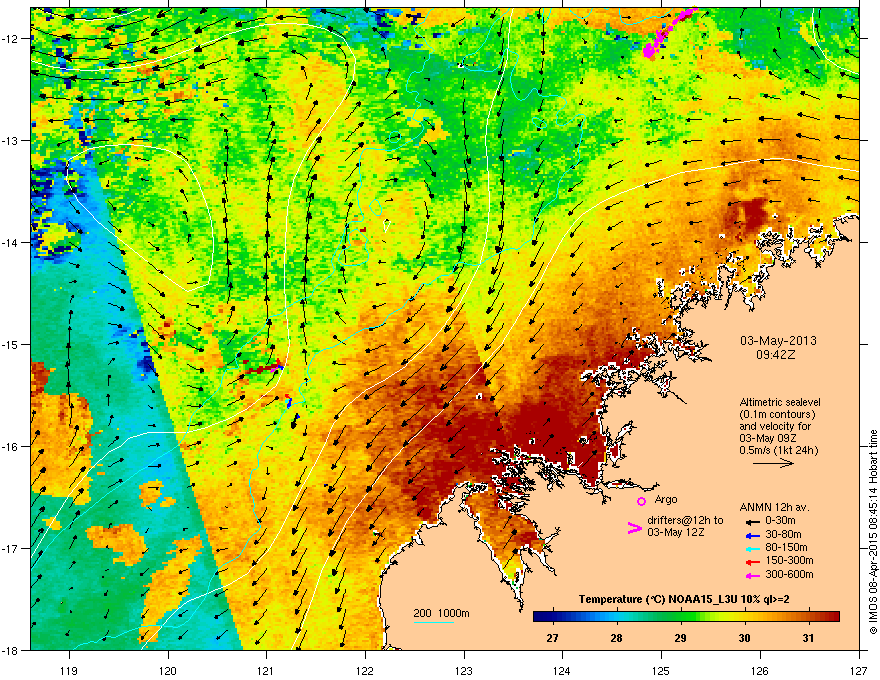880x680 pixels.
Task: Click the "80-150m" depth label
Action: click(x=786, y=548)
